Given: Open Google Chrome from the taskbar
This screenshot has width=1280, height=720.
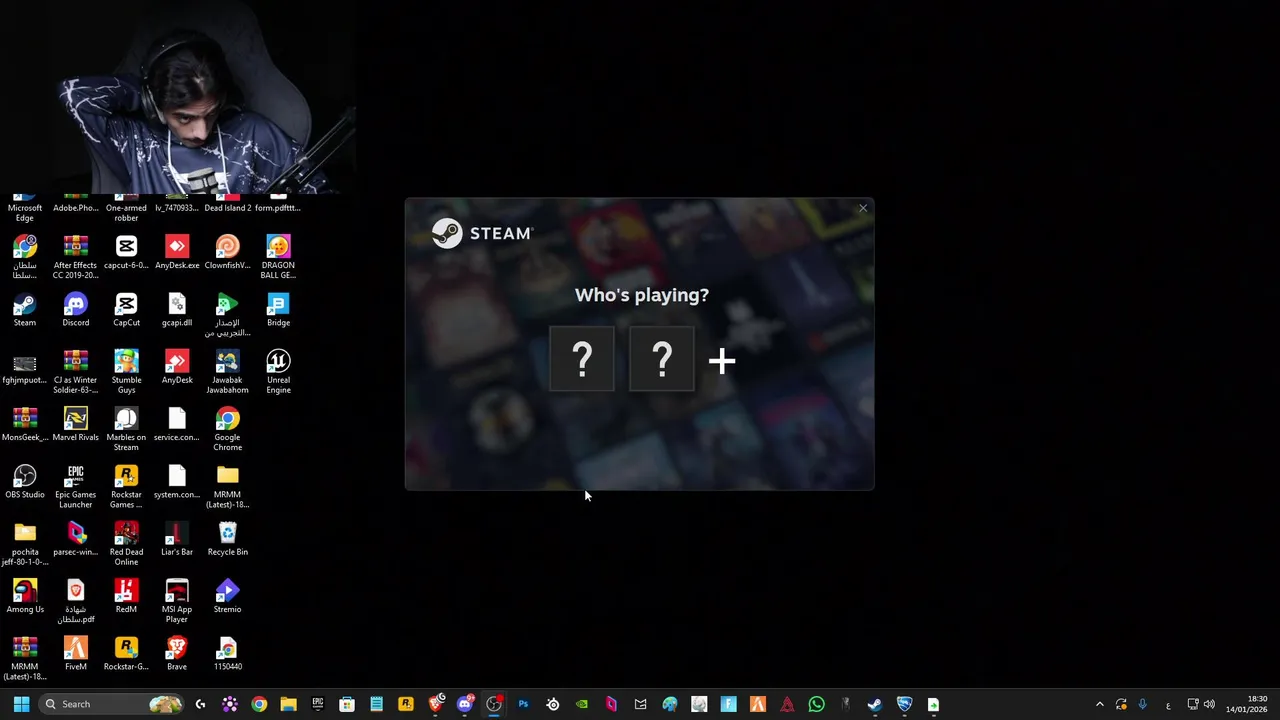Looking at the screenshot, I should pyautogui.click(x=259, y=704).
